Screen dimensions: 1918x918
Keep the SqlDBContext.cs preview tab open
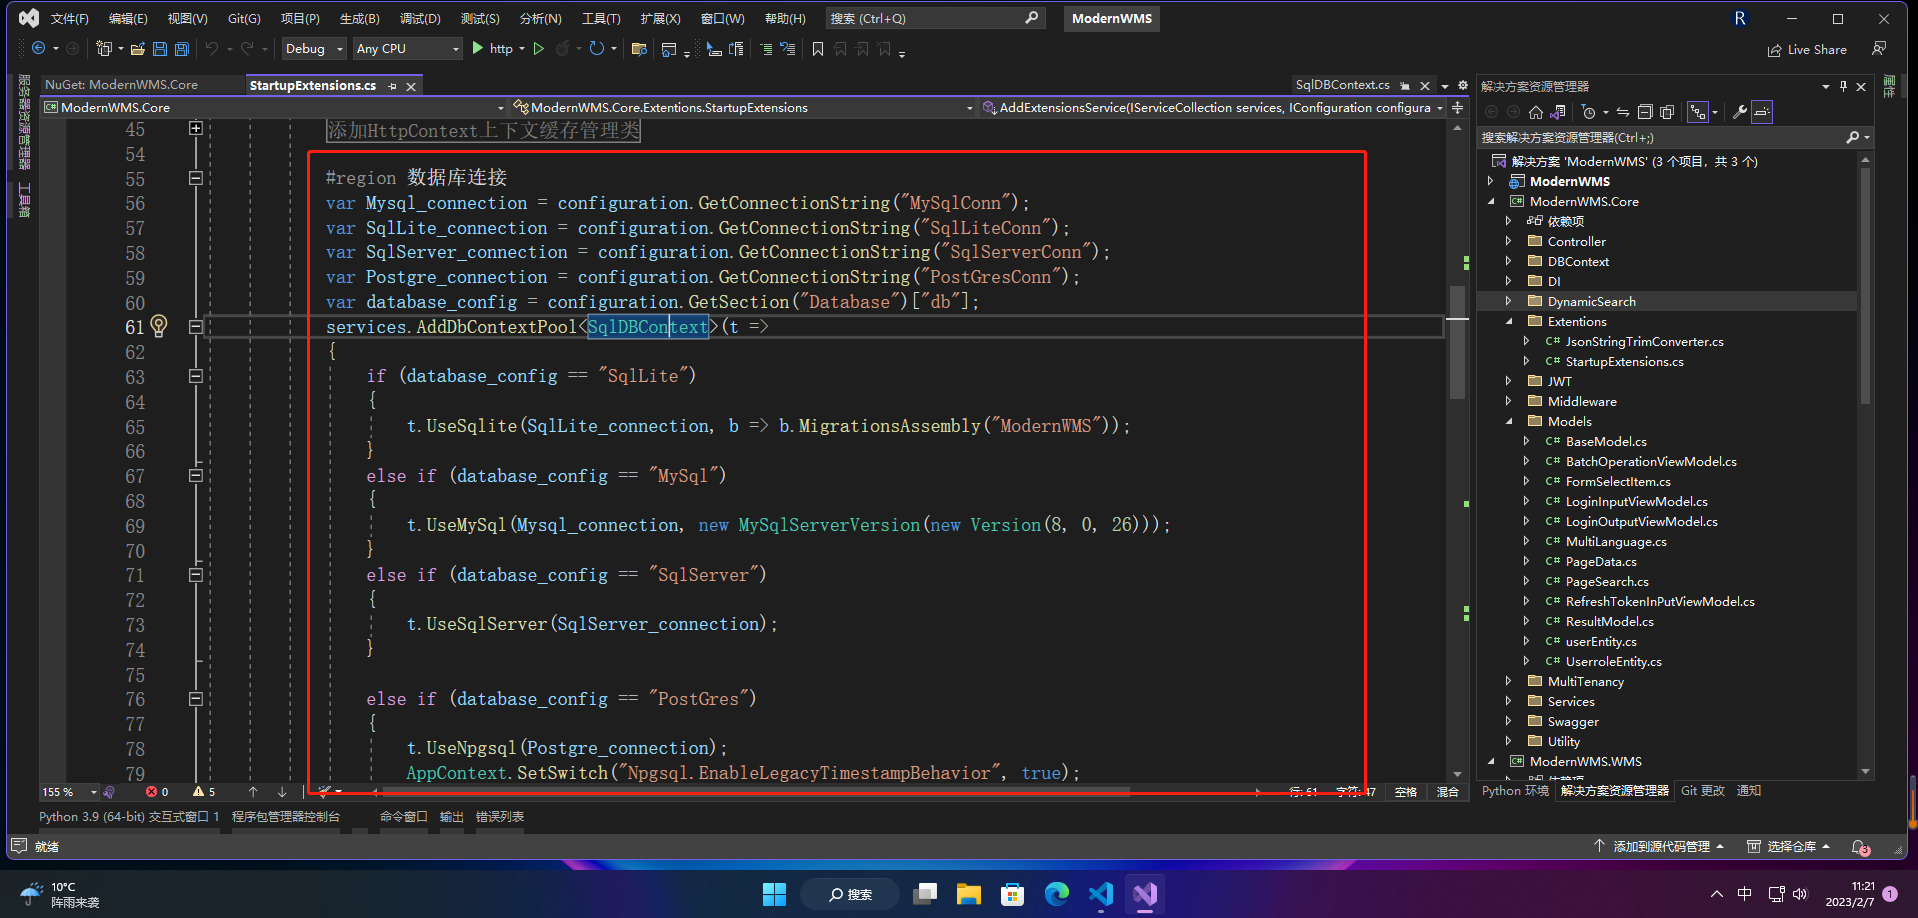click(x=1405, y=86)
